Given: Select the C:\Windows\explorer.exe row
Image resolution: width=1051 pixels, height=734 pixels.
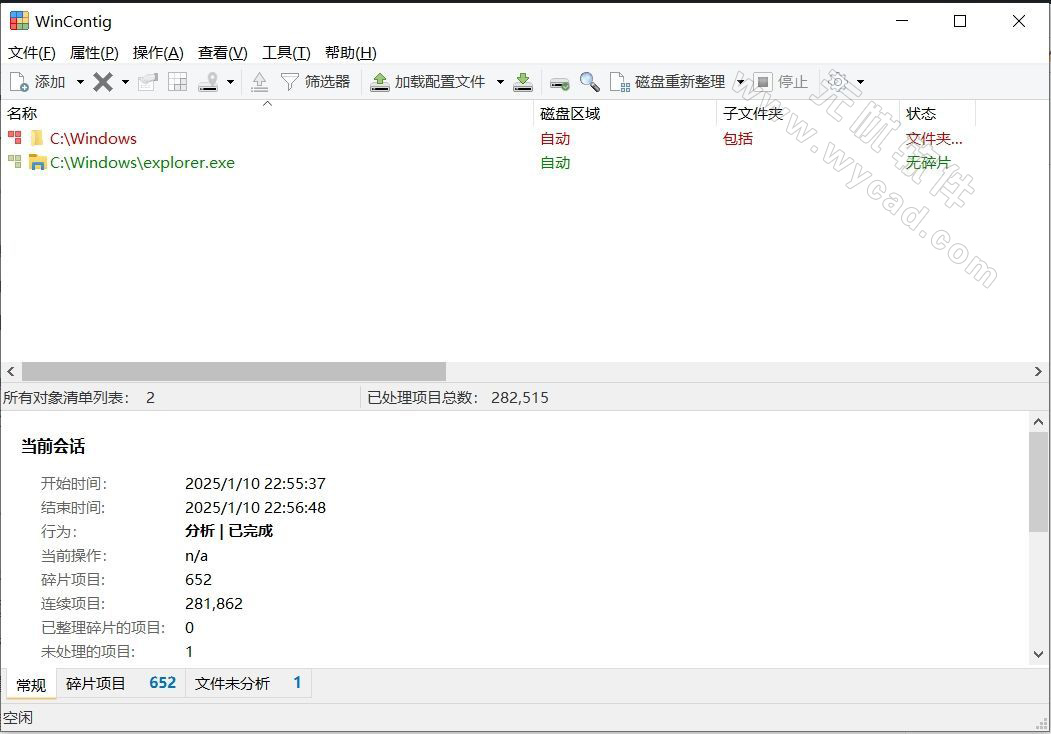Looking at the screenshot, I should (x=488, y=163).
